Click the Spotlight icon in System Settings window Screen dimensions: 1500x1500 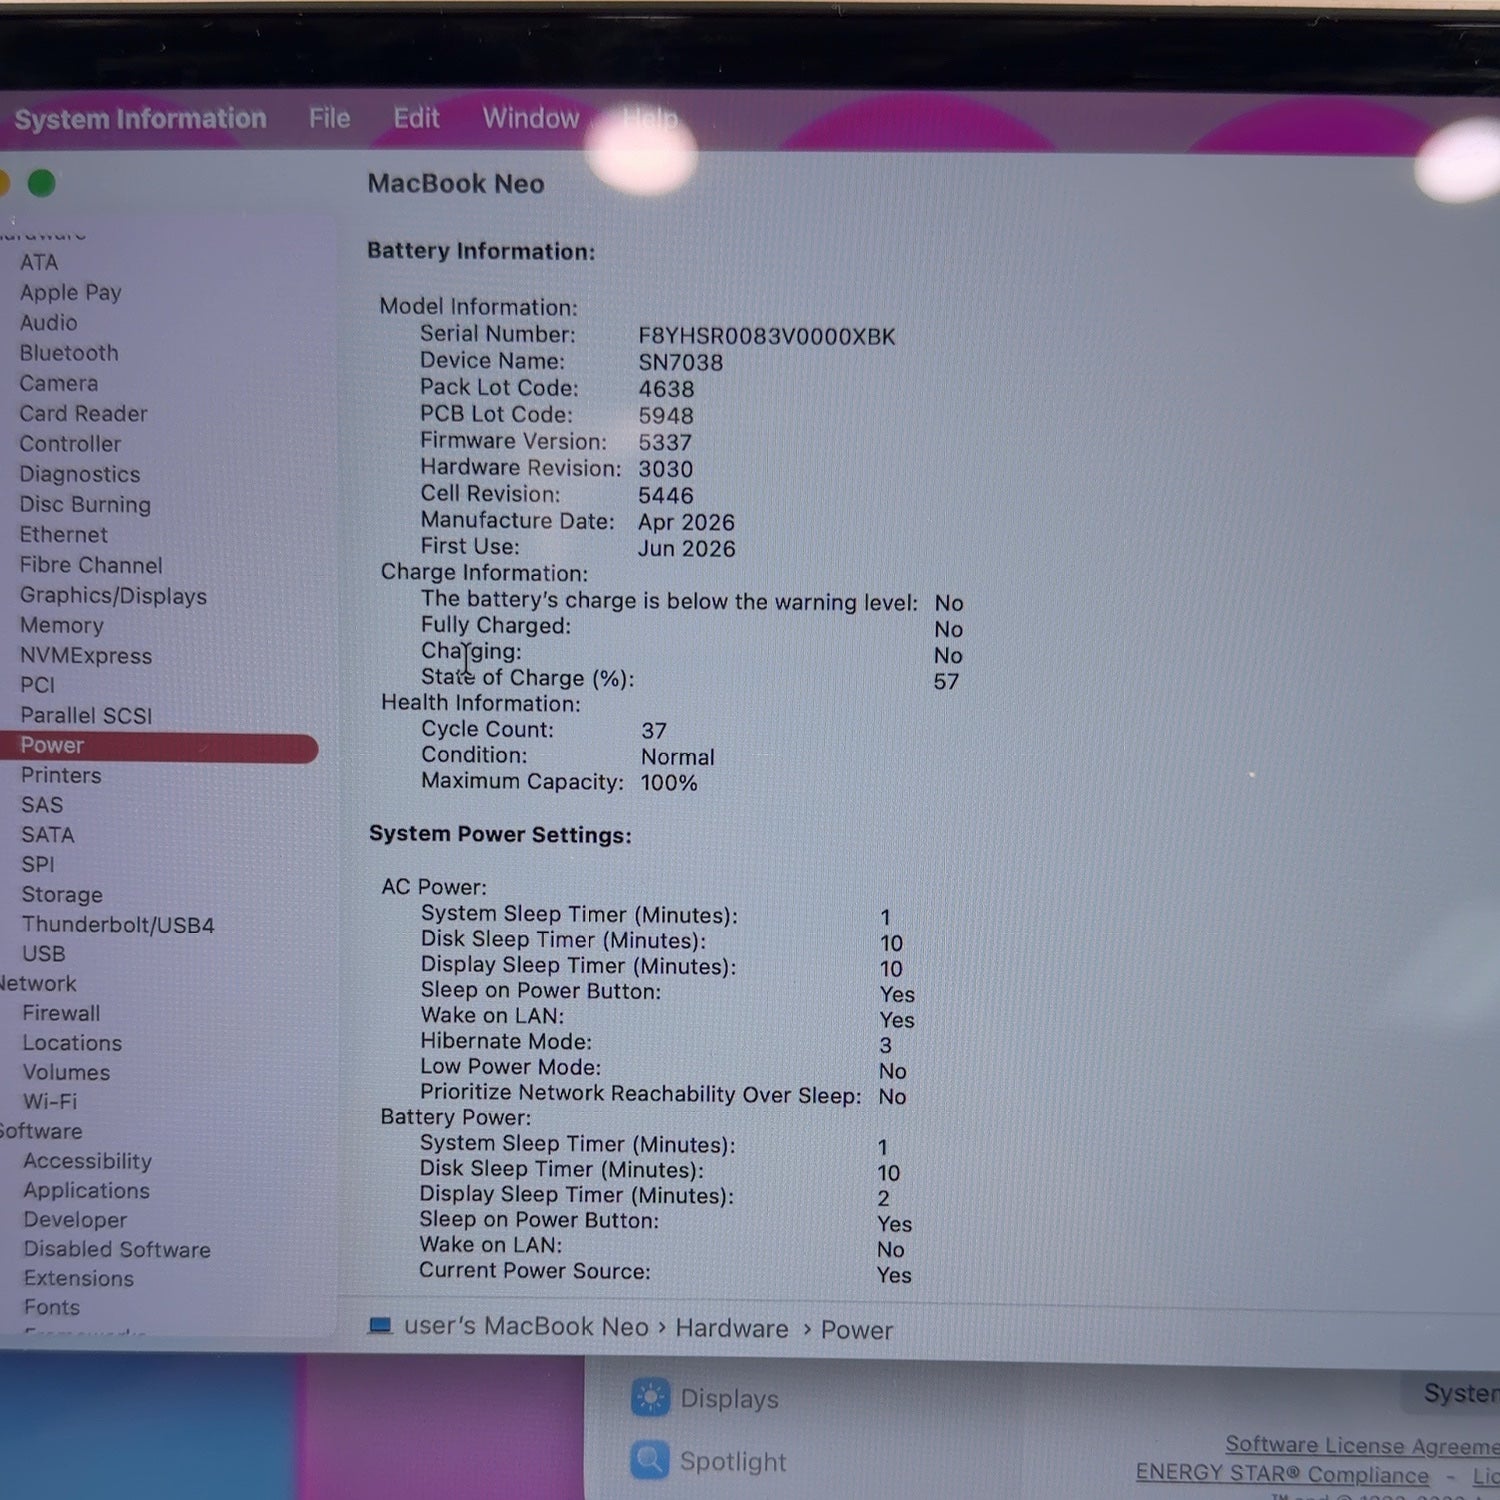coord(650,1460)
